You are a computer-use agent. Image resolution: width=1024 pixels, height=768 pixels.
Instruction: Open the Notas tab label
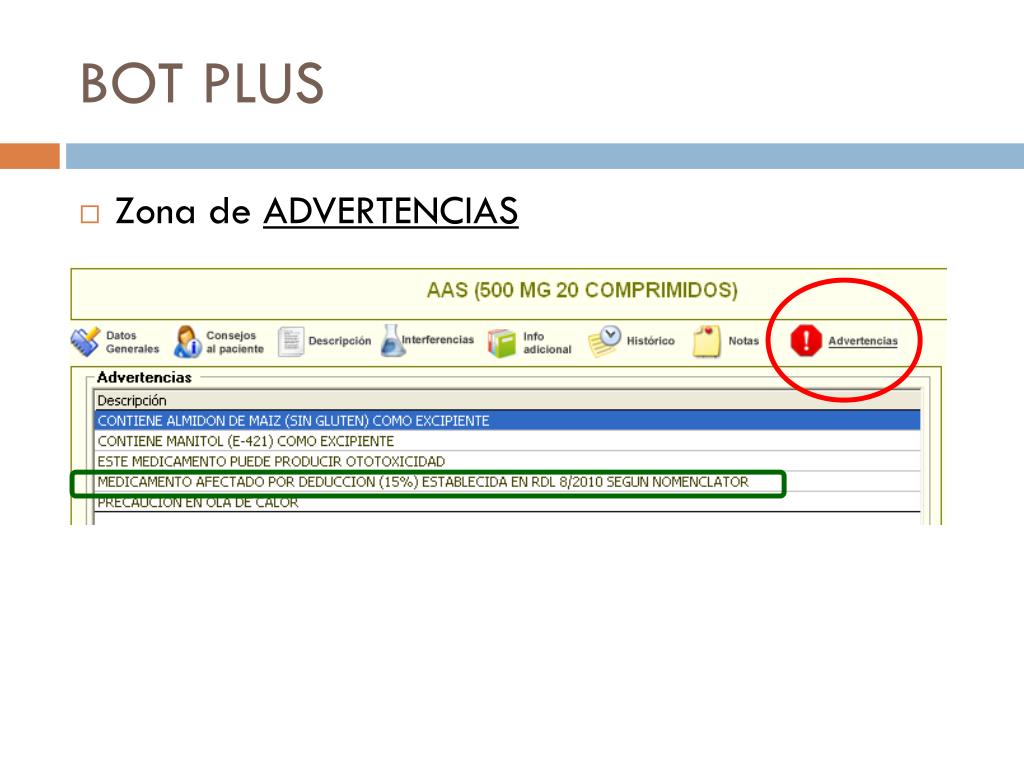click(744, 341)
